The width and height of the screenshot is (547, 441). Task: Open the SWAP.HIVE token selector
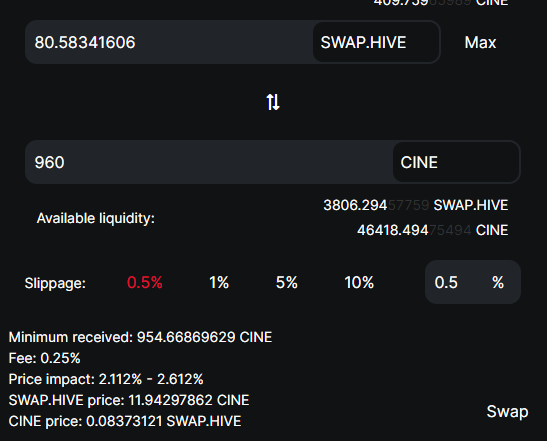tap(376, 42)
